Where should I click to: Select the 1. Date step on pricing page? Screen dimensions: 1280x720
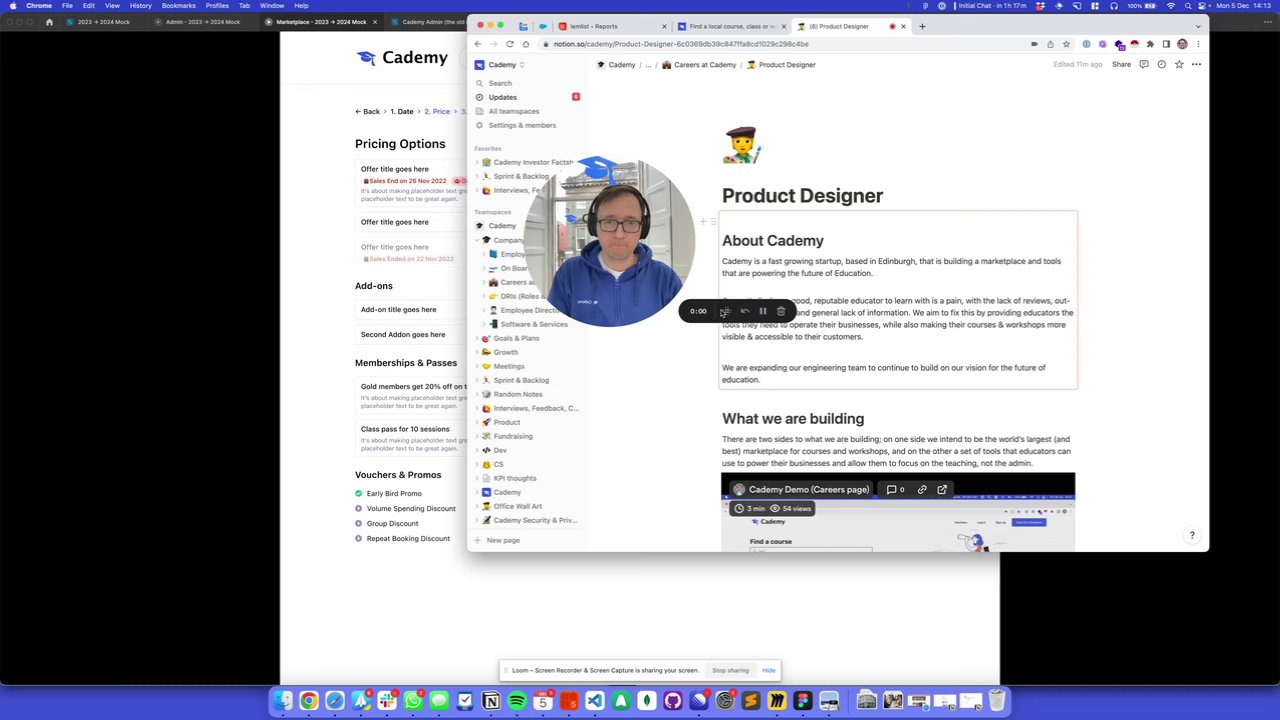[x=402, y=112]
